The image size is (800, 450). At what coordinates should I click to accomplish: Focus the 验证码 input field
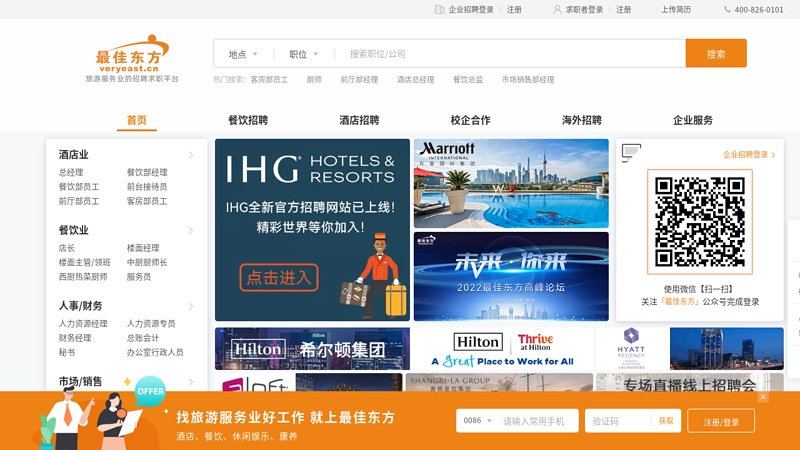(618, 421)
